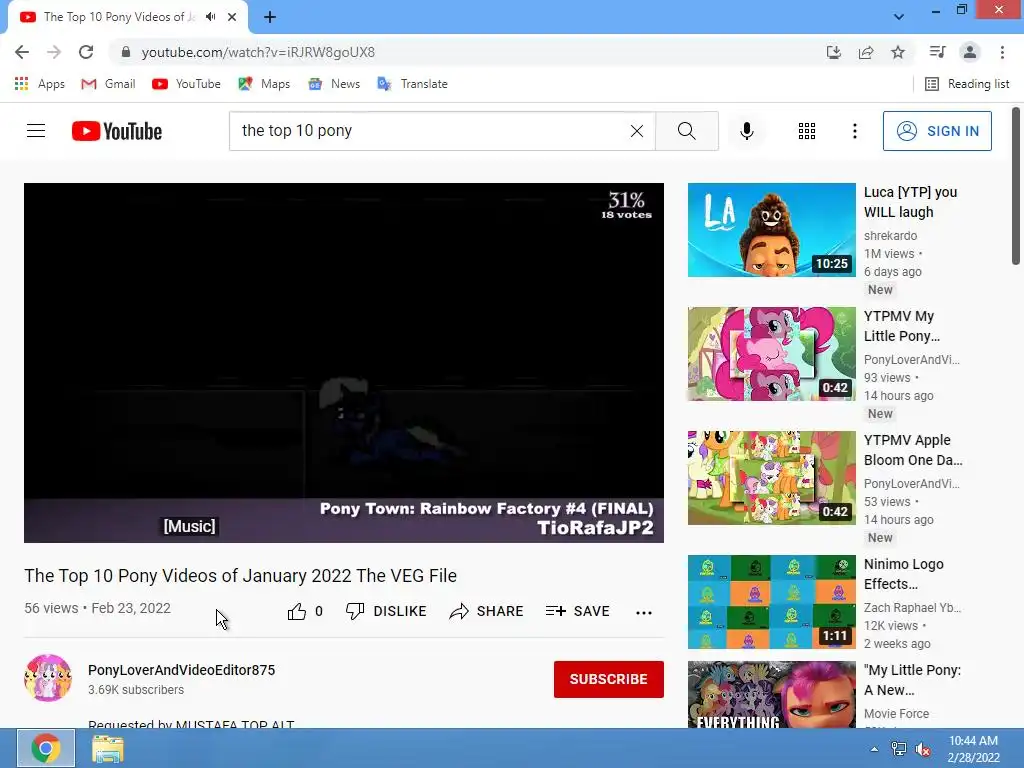1024x768 pixels.
Task: Open Luca [YTP] video thumbnail
Action: pyautogui.click(x=771, y=230)
